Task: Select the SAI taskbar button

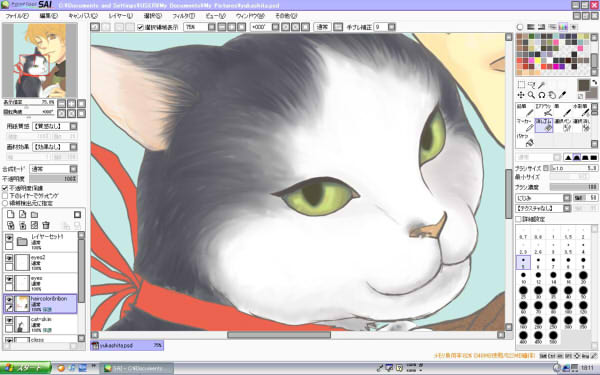Action: point(135,368)
